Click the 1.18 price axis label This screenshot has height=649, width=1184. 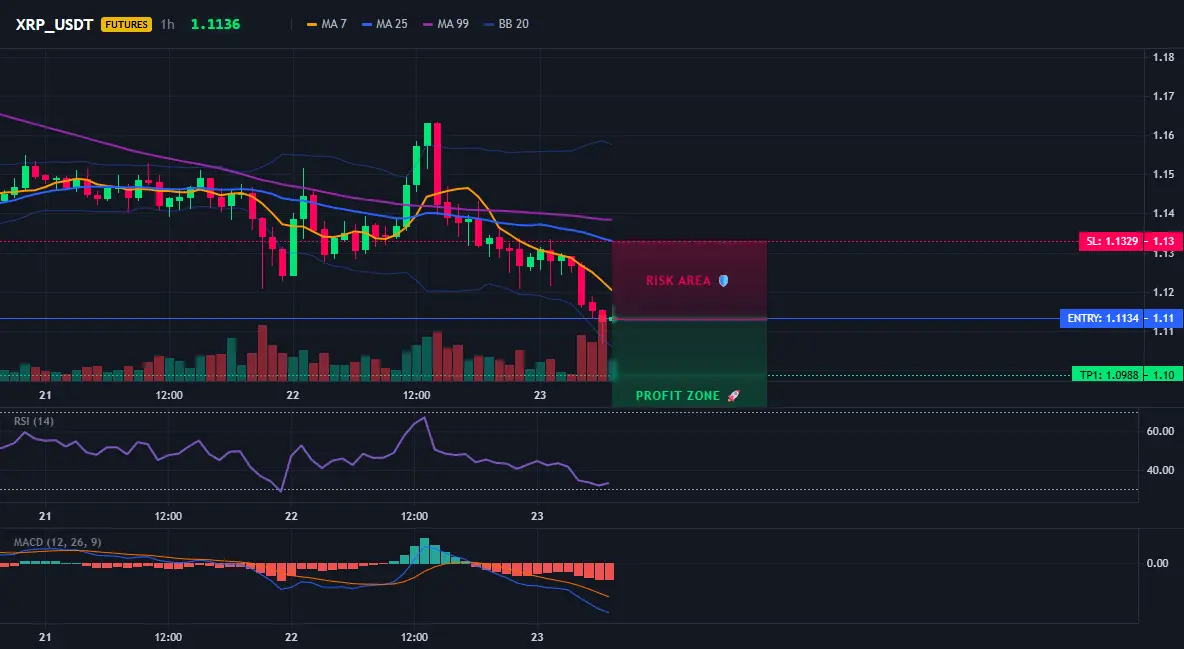coord(1164,57)
